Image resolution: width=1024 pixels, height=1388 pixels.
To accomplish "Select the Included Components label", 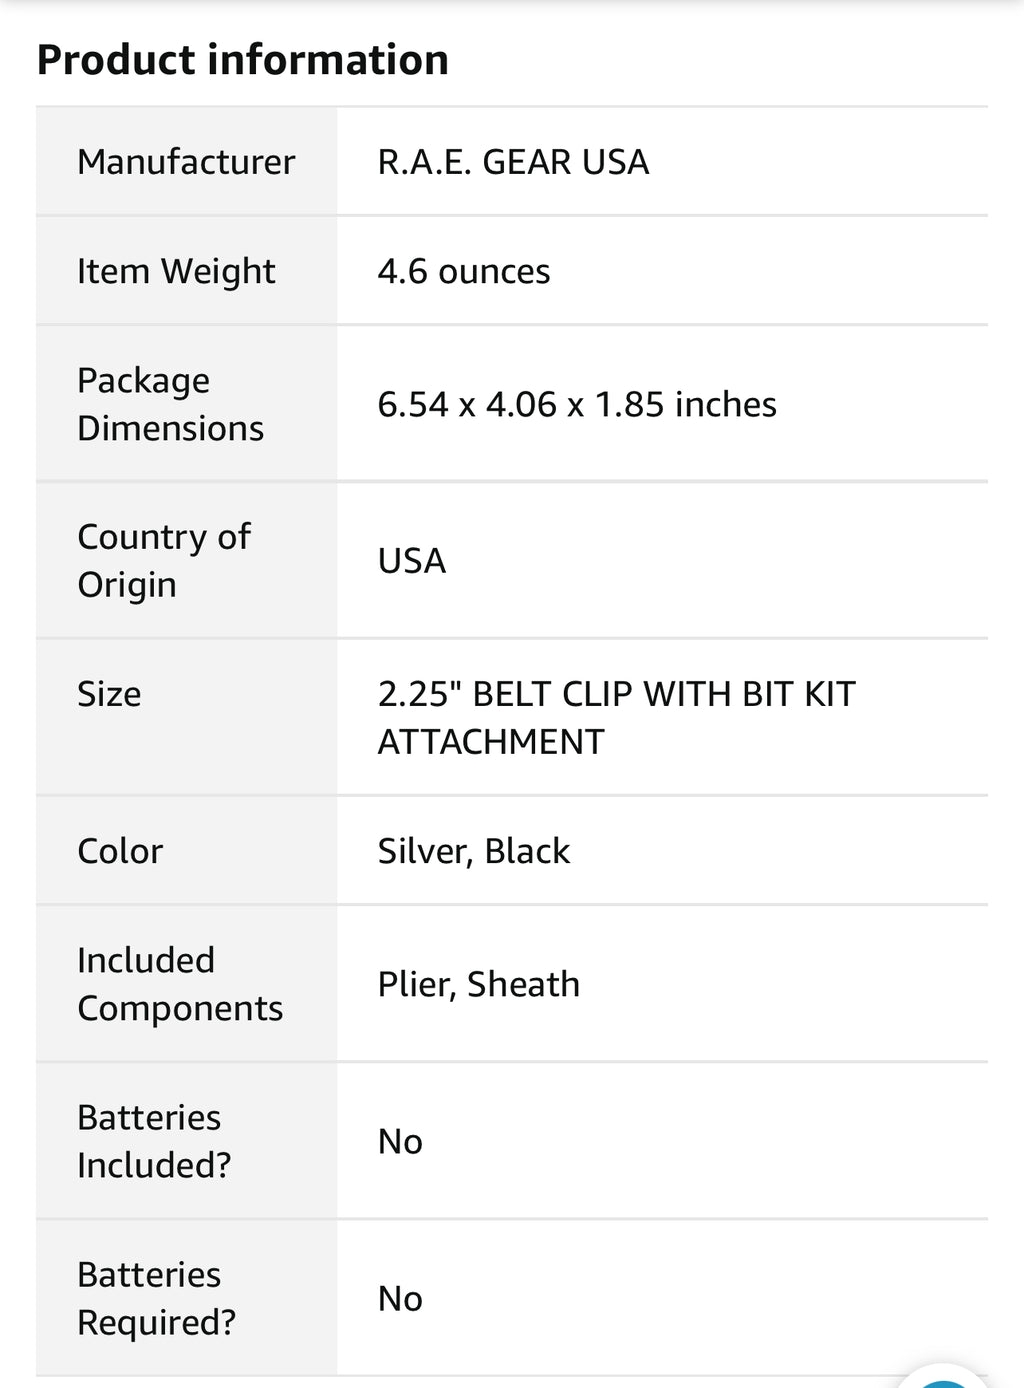I will click(180, 984).
